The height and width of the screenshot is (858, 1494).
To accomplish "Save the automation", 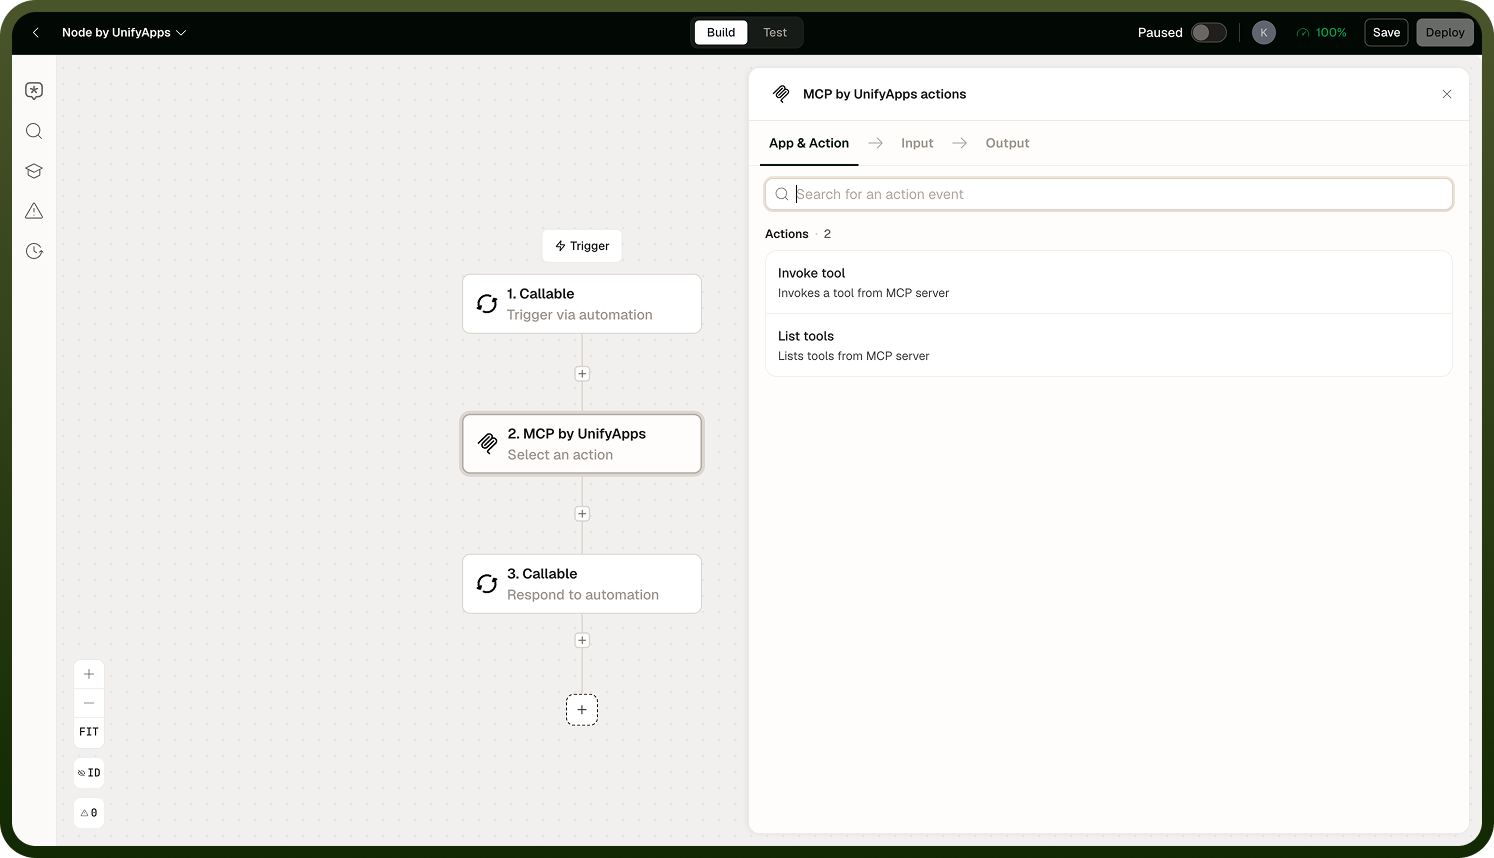I will click(1386, 33).
